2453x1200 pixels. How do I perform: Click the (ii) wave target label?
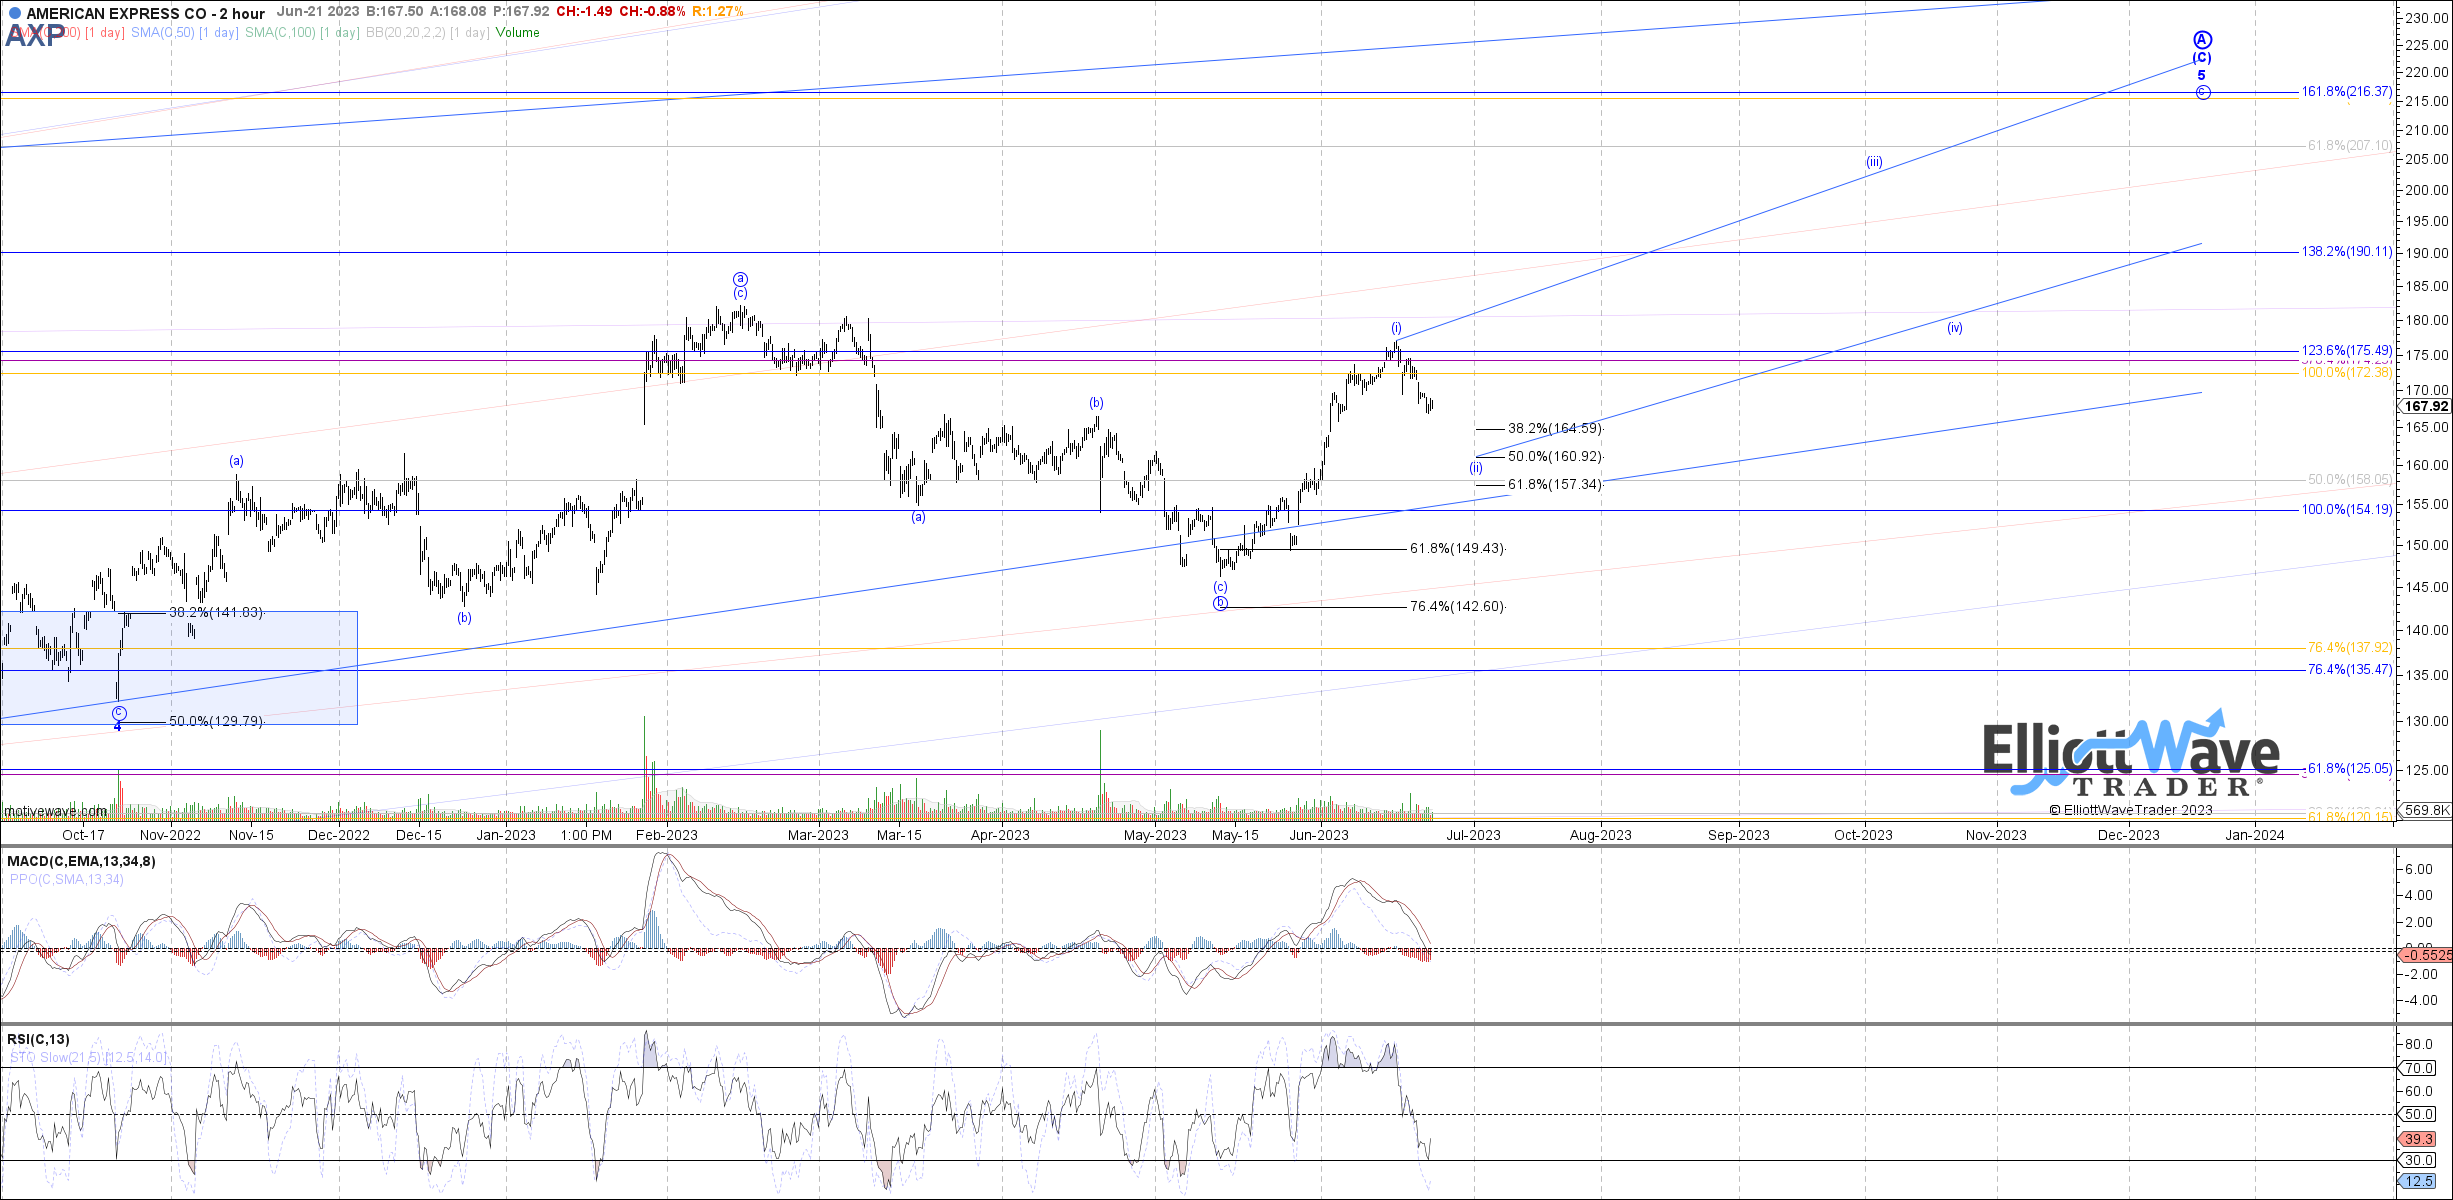coord(1476,468)
